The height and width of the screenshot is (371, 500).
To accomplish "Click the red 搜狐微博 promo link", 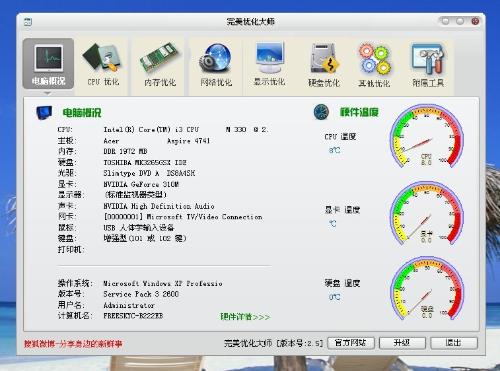I will coord(73,343).
